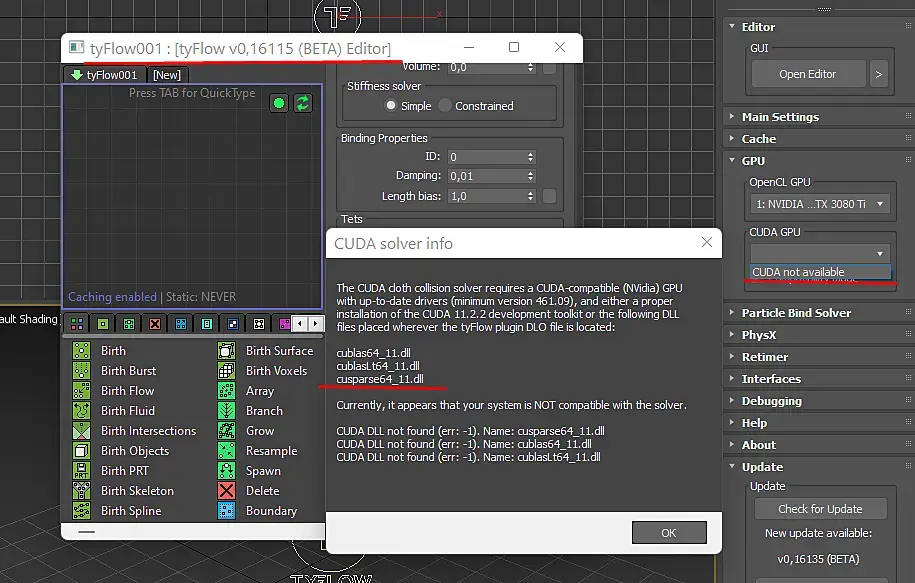Screen dimensions: 915x583
Task: Toggle the checkbox beside Volume value
Action: click(x=549, y=68)
